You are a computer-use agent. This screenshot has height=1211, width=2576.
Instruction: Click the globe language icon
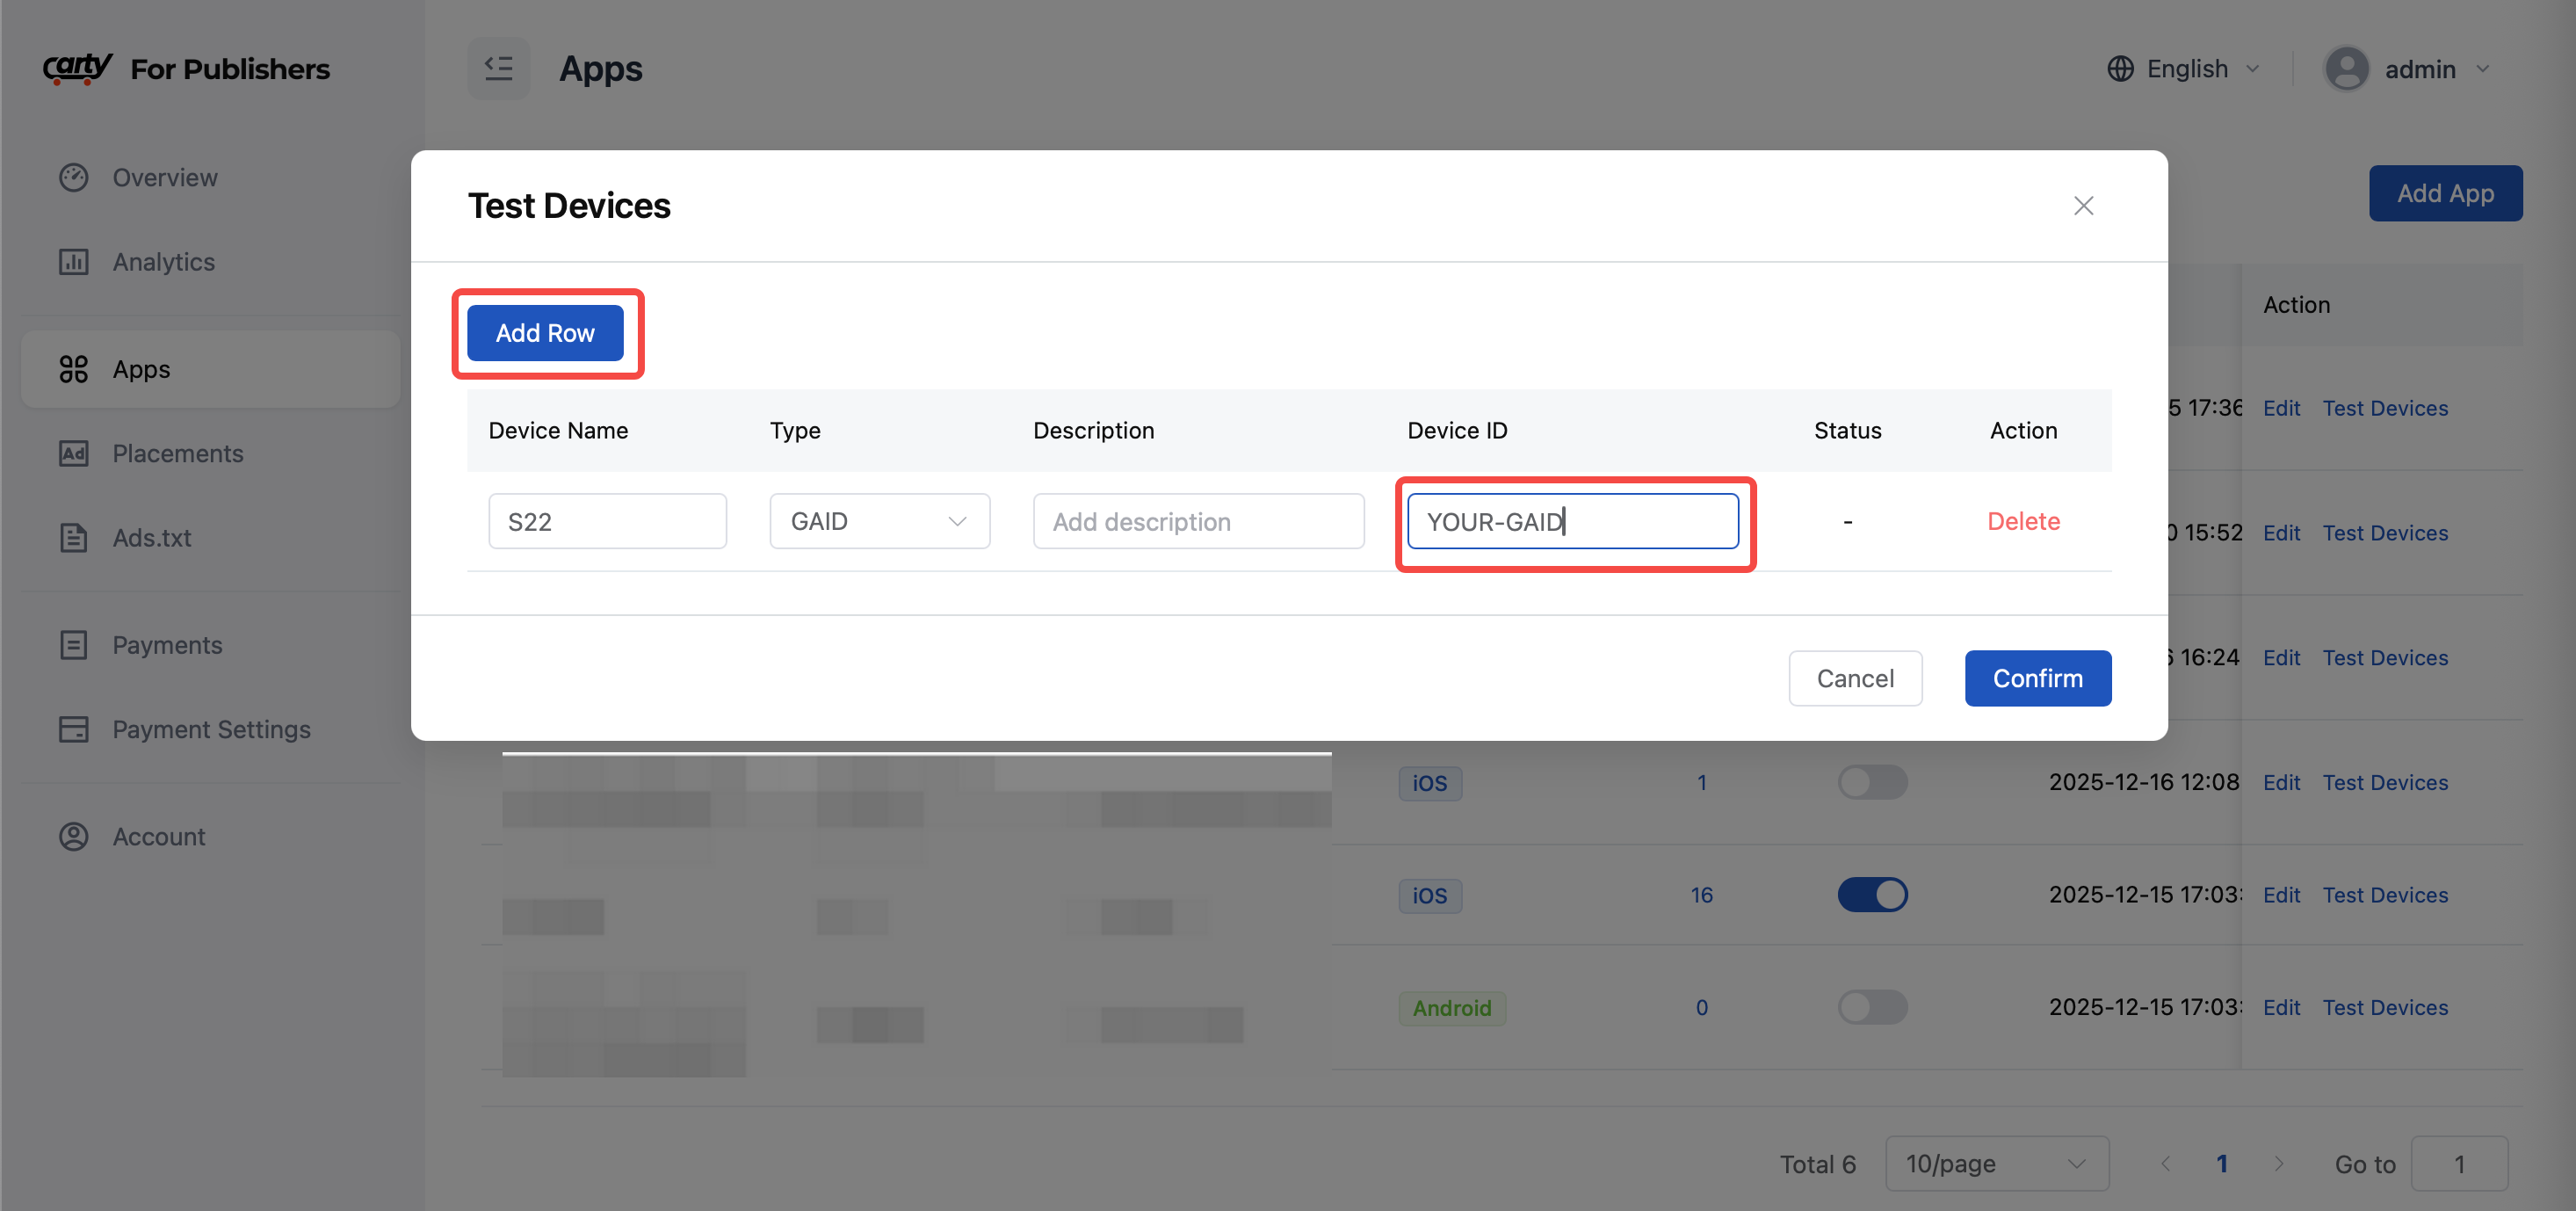pos(2120,68)
